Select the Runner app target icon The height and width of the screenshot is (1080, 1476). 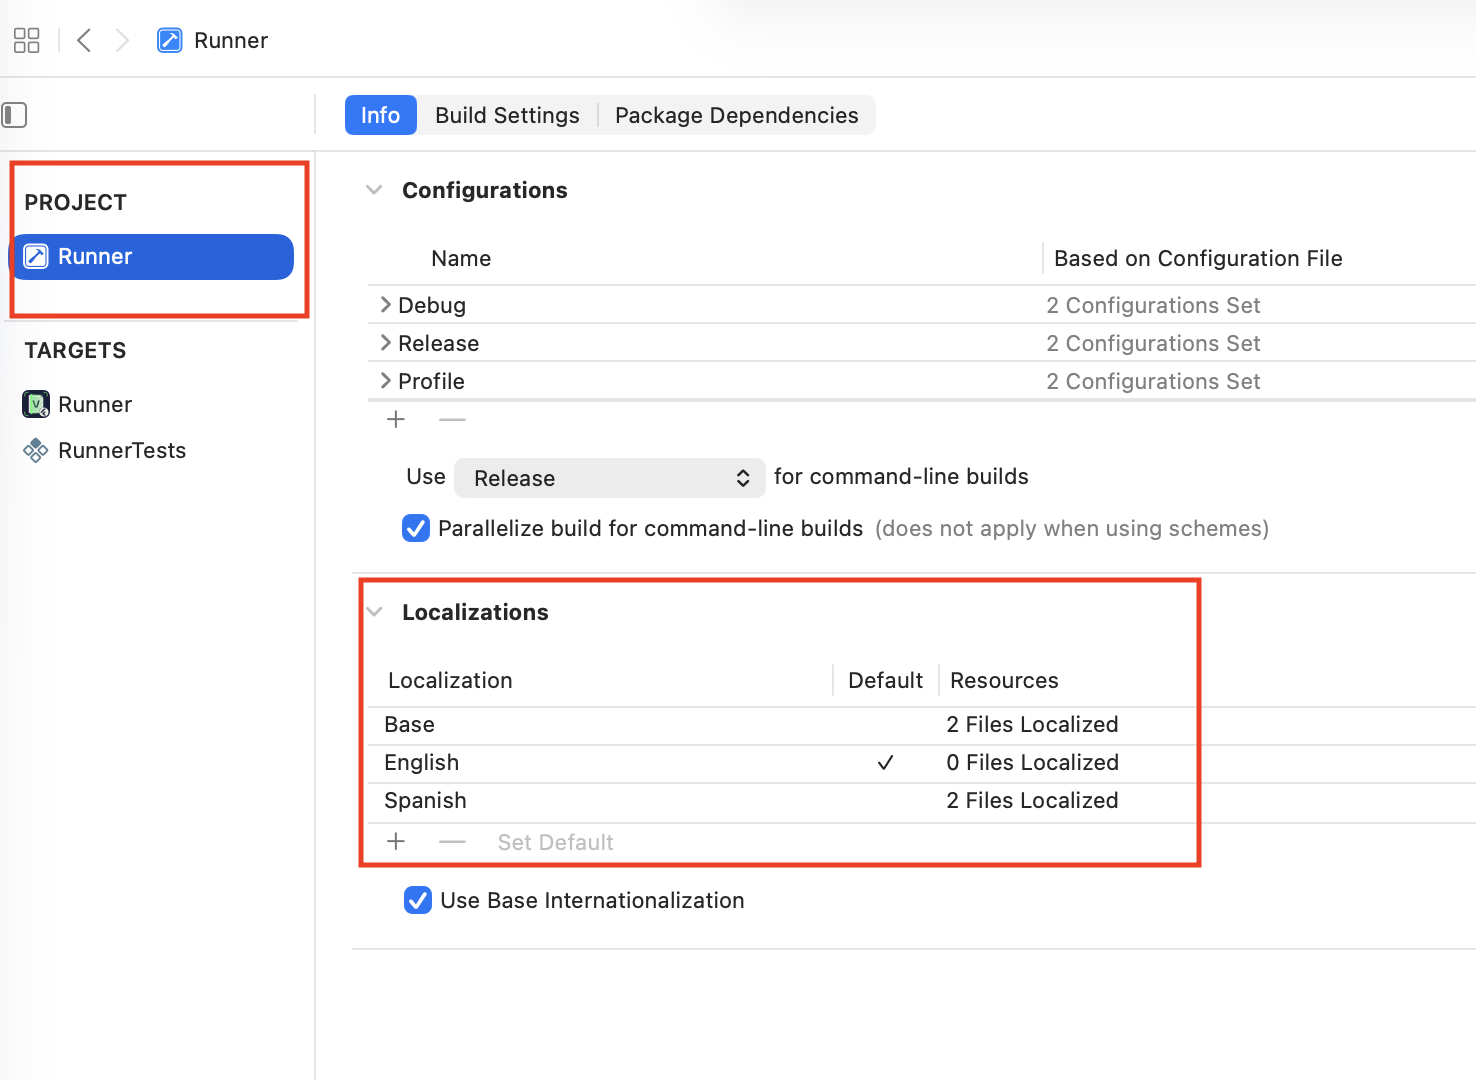point(36,404)
